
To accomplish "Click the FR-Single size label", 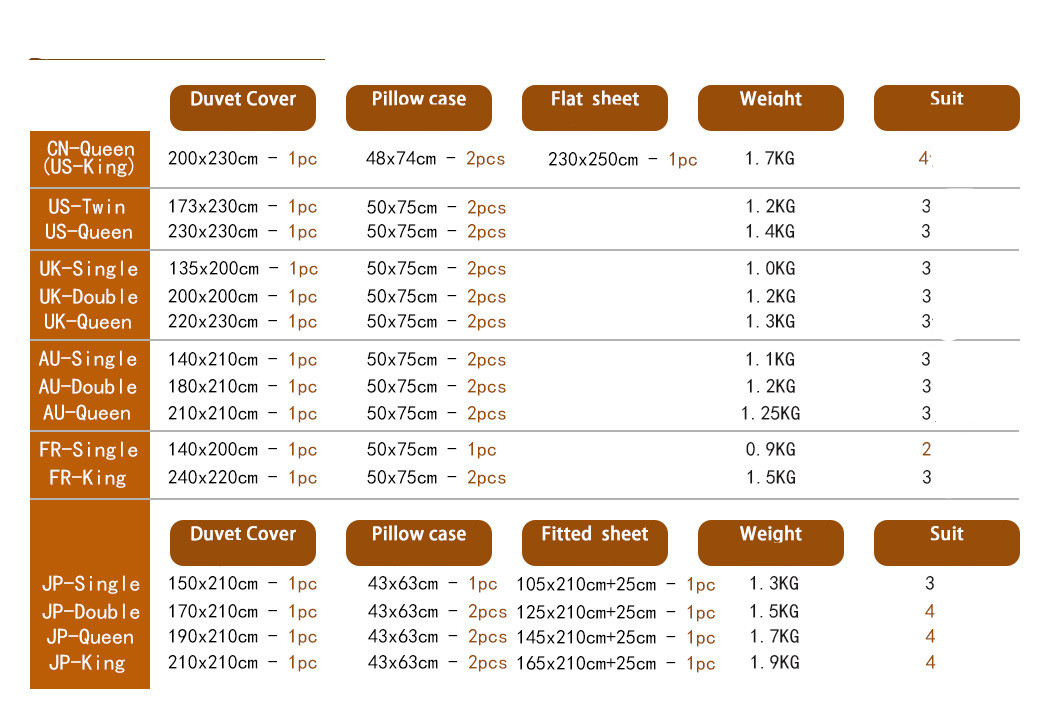I will point(89,450).
